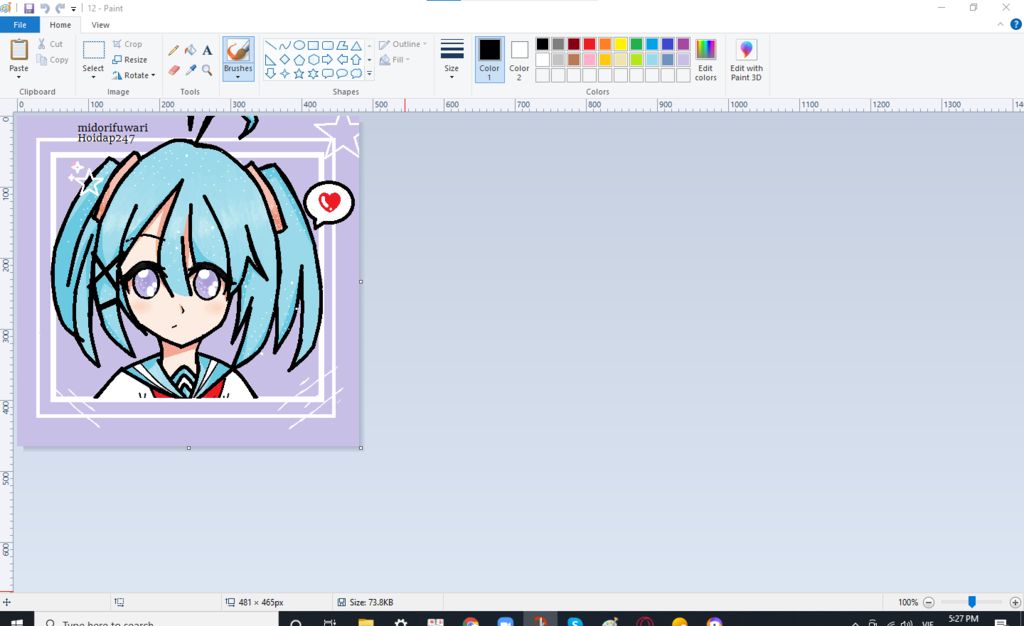1024x626 pixels.
Task: Pick the rose pink color swatch
Action: 589,59
